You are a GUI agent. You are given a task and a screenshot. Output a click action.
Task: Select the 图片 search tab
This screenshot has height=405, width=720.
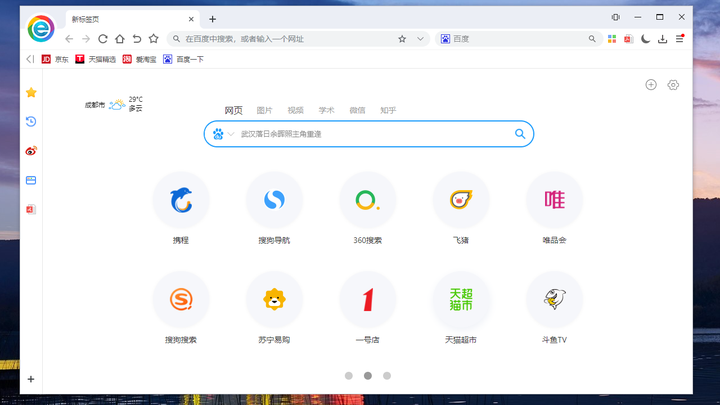[264, 110]
